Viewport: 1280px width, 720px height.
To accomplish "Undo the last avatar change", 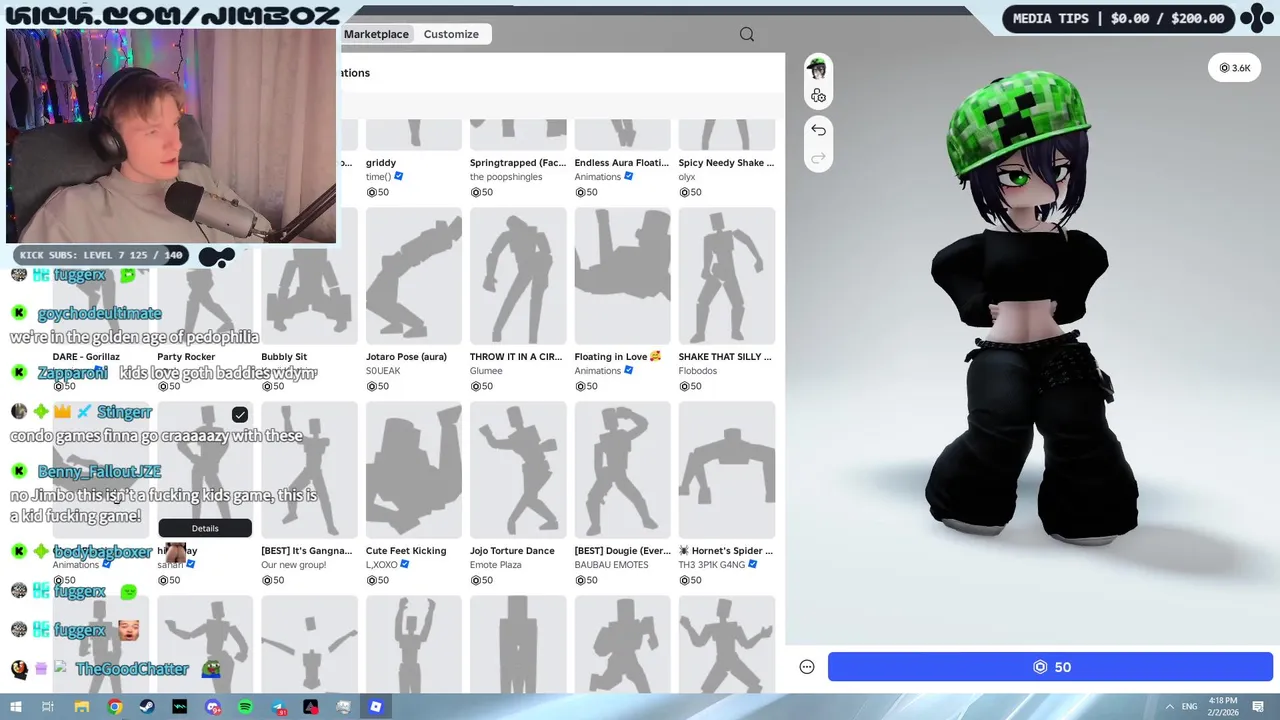I will tap(818, 130).
